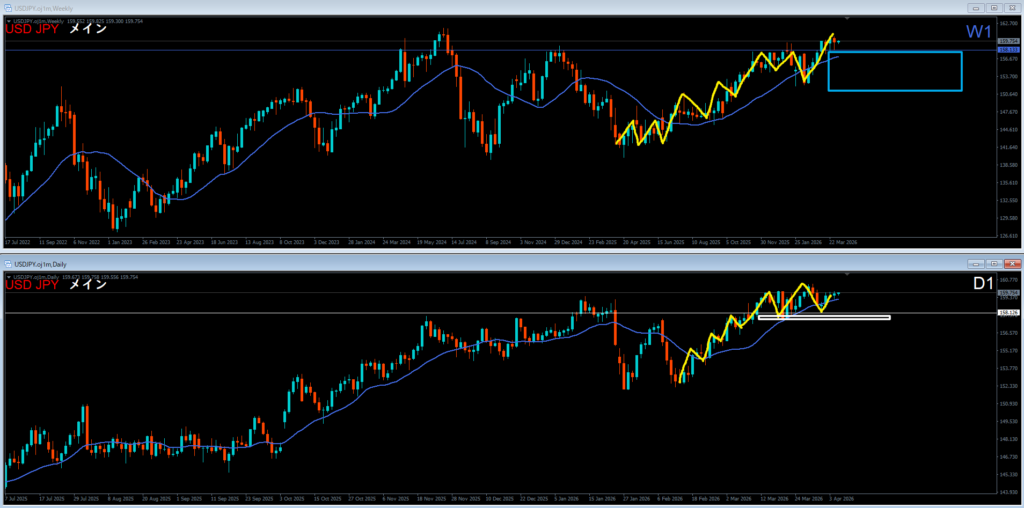Click the W1 timeframe label
Viewport: 1024px width, 508px height.
click(981, 31)
